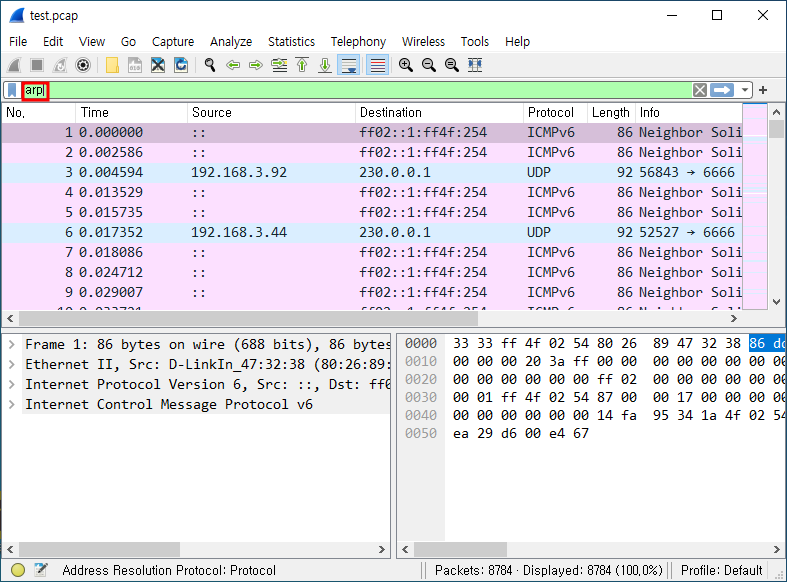Viewport: 787px width, 582px height.
Task: Open the Wireless menu
Action: [x=423, y=42]
